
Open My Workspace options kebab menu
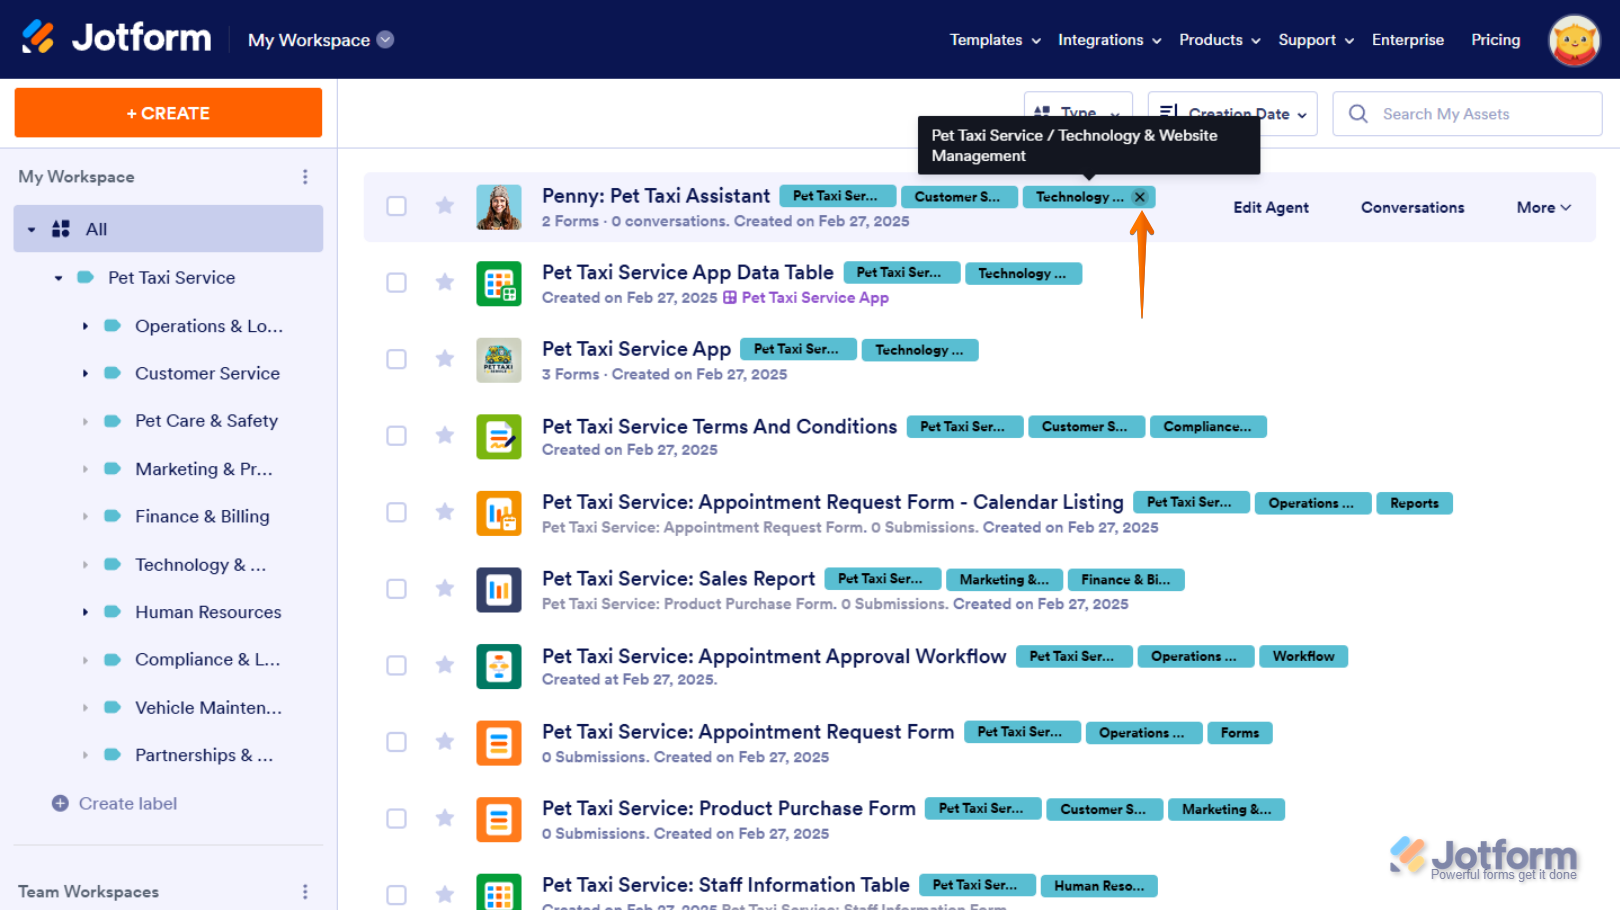click(305, 177)
